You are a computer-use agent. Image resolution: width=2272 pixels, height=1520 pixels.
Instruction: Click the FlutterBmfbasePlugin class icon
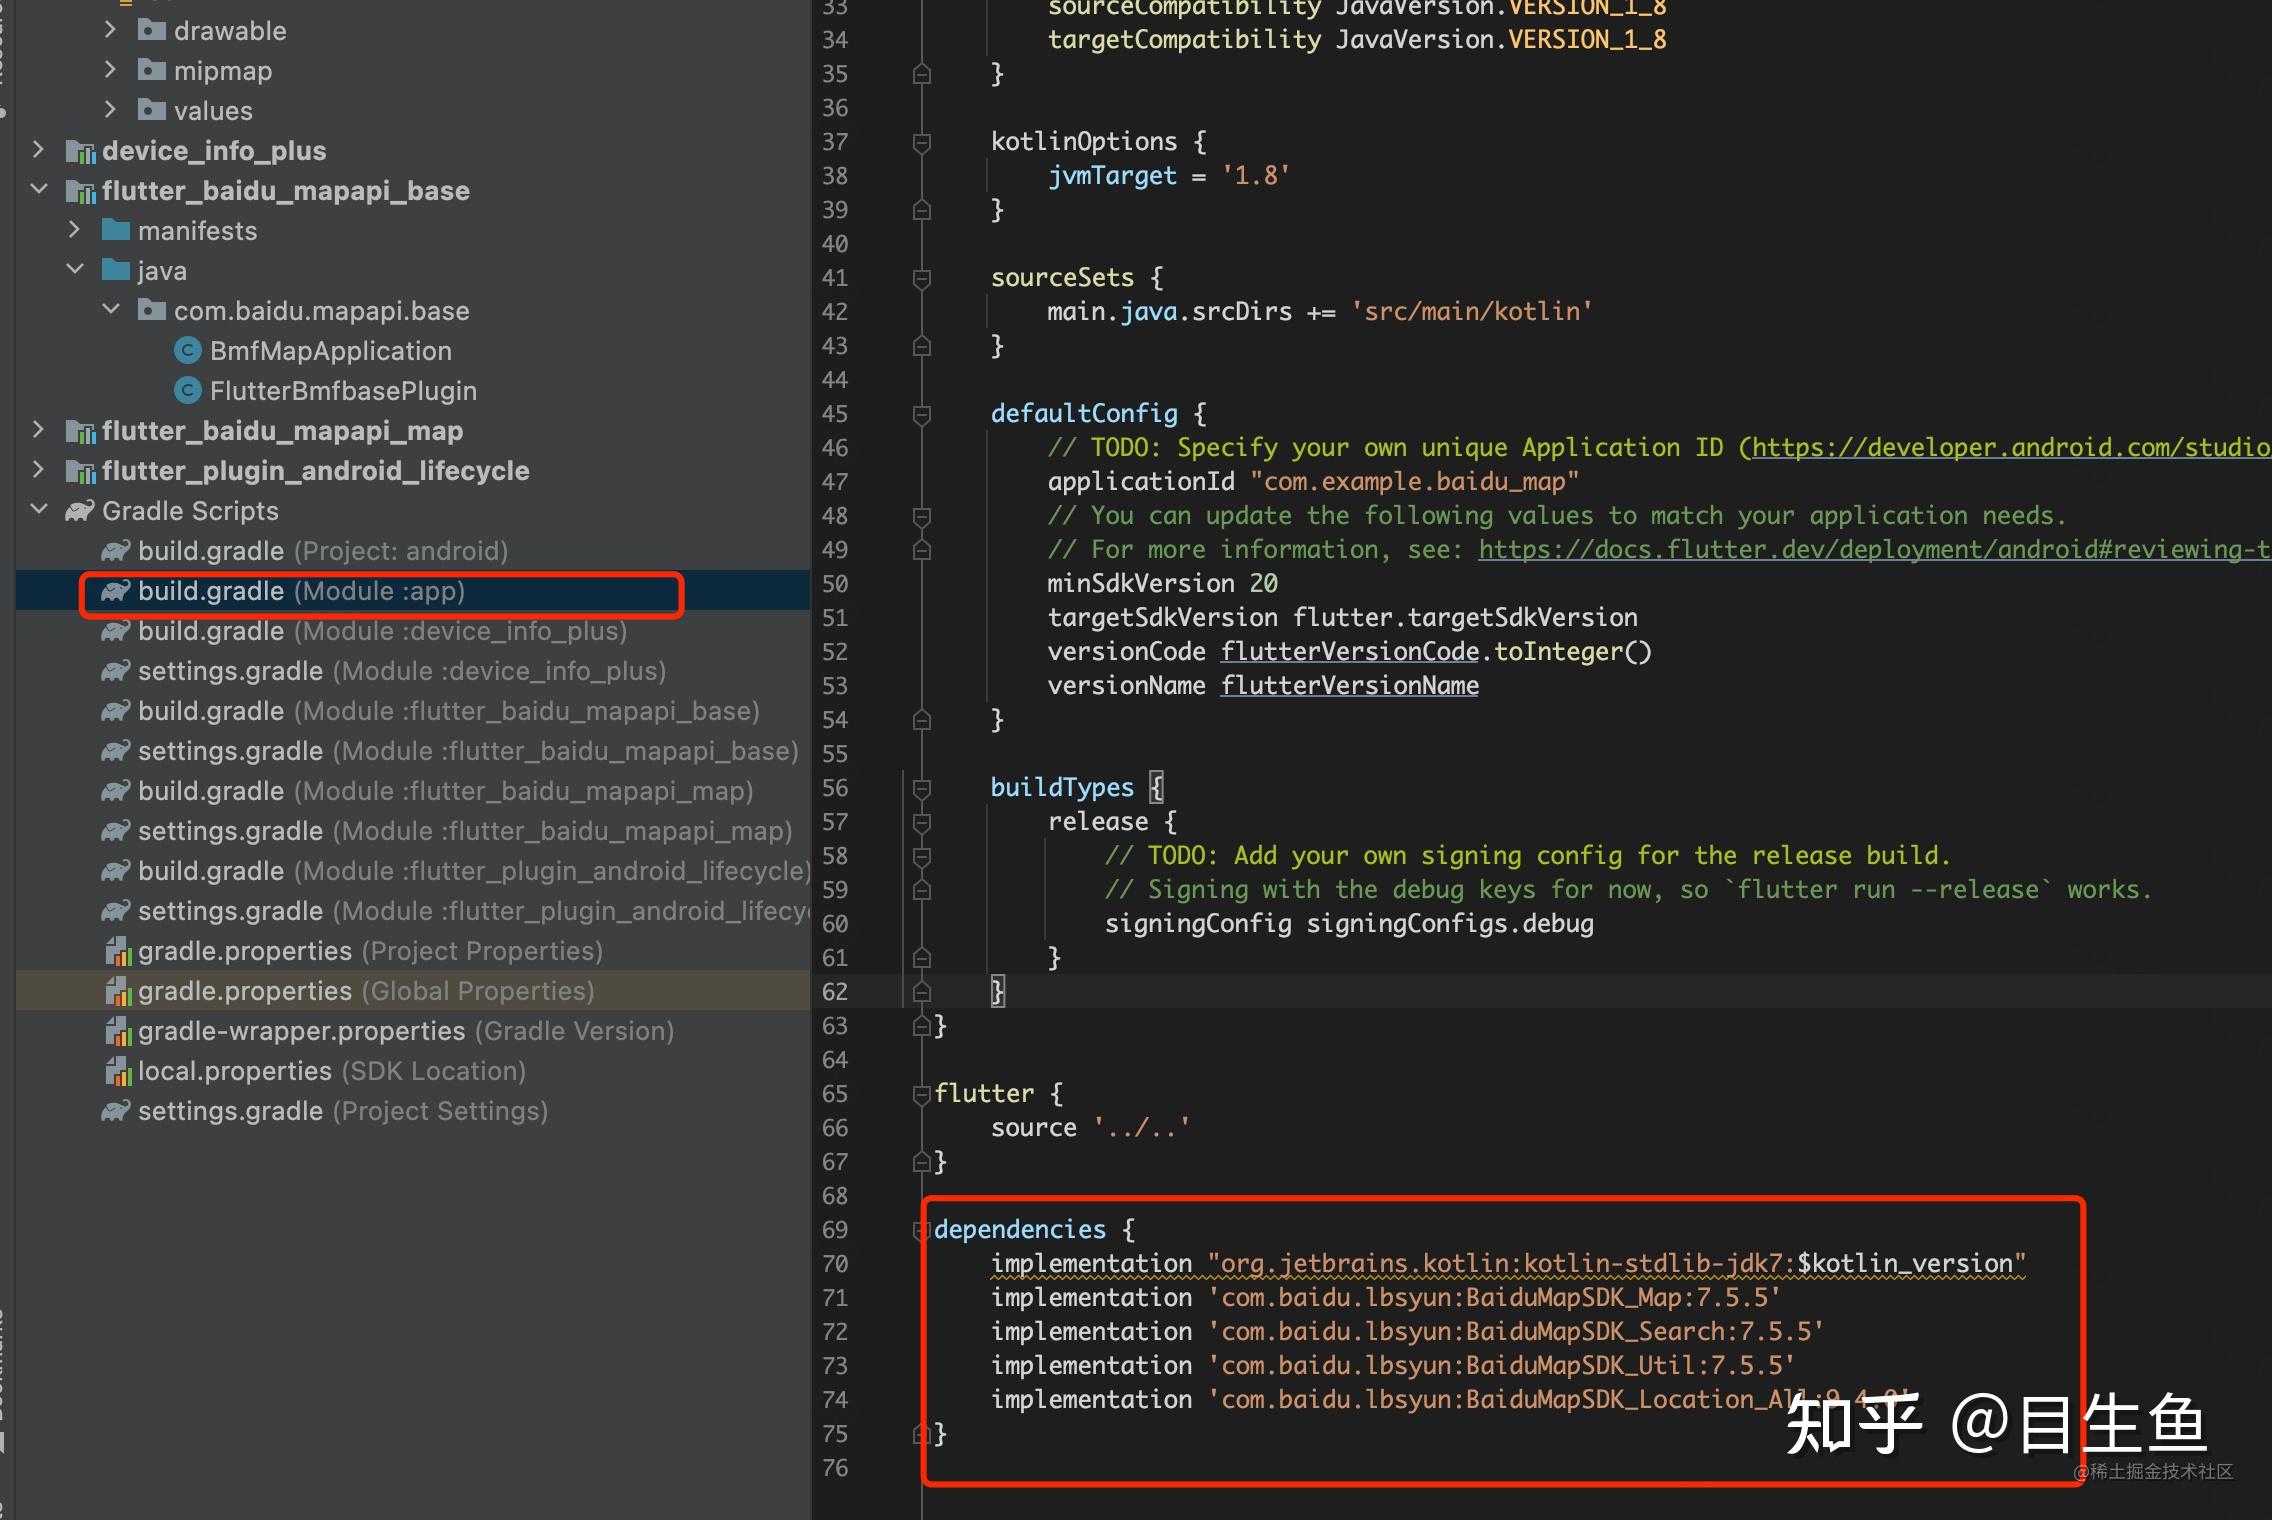tap(187, 391)
